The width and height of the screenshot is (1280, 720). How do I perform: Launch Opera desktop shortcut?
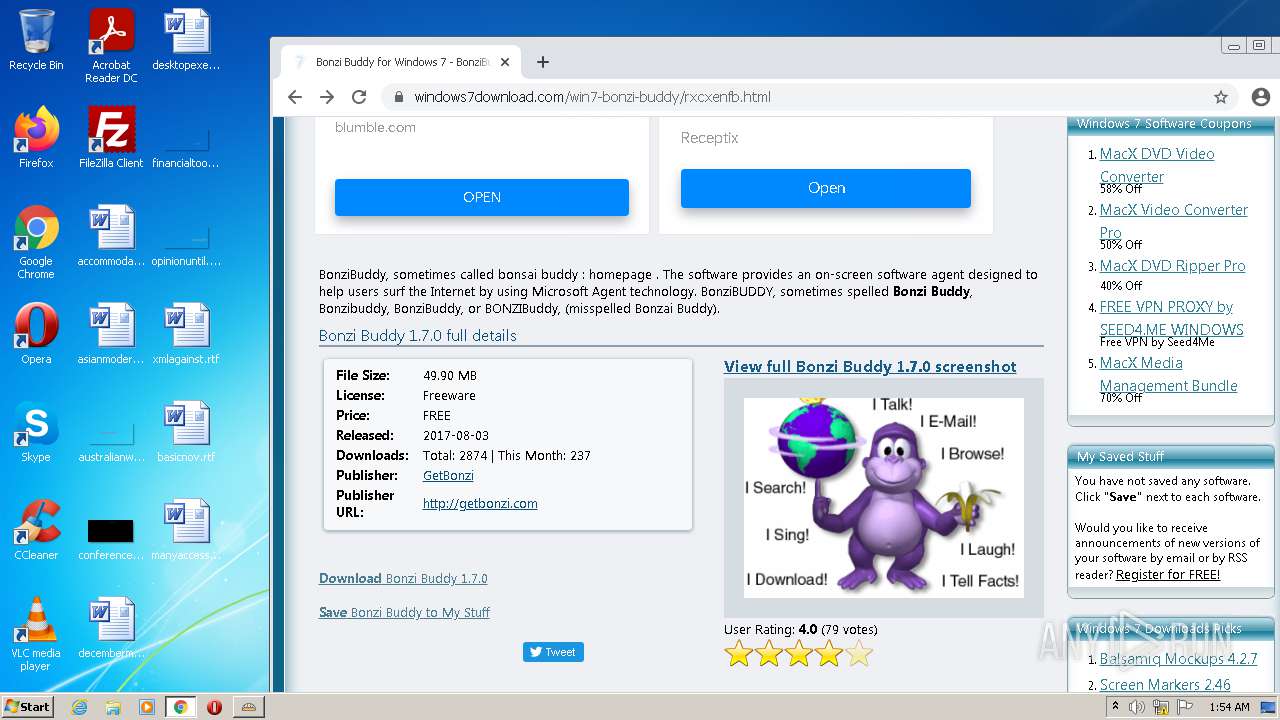pos(36,334)
